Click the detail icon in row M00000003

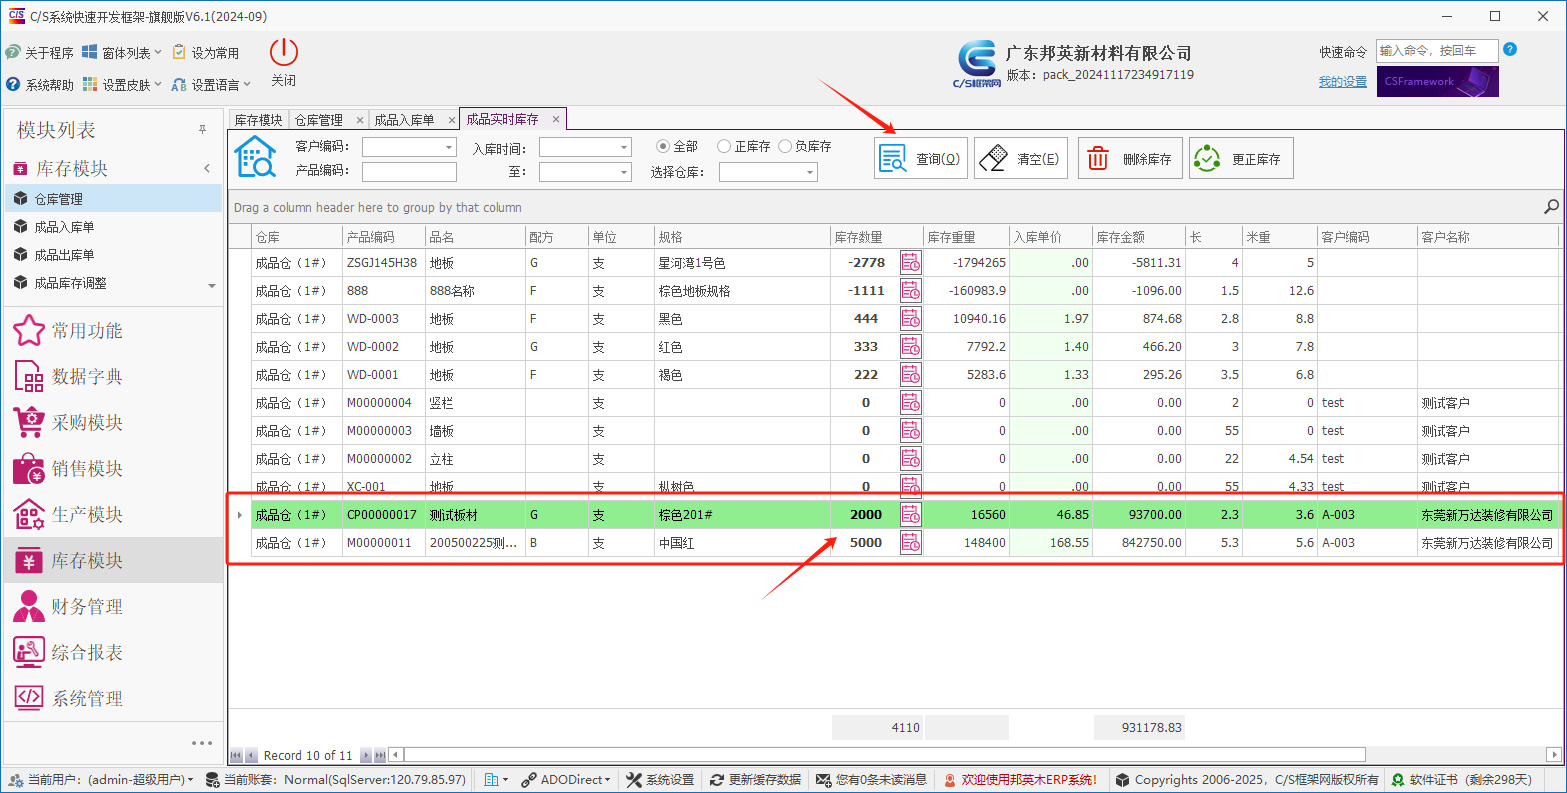coord(911,430)
